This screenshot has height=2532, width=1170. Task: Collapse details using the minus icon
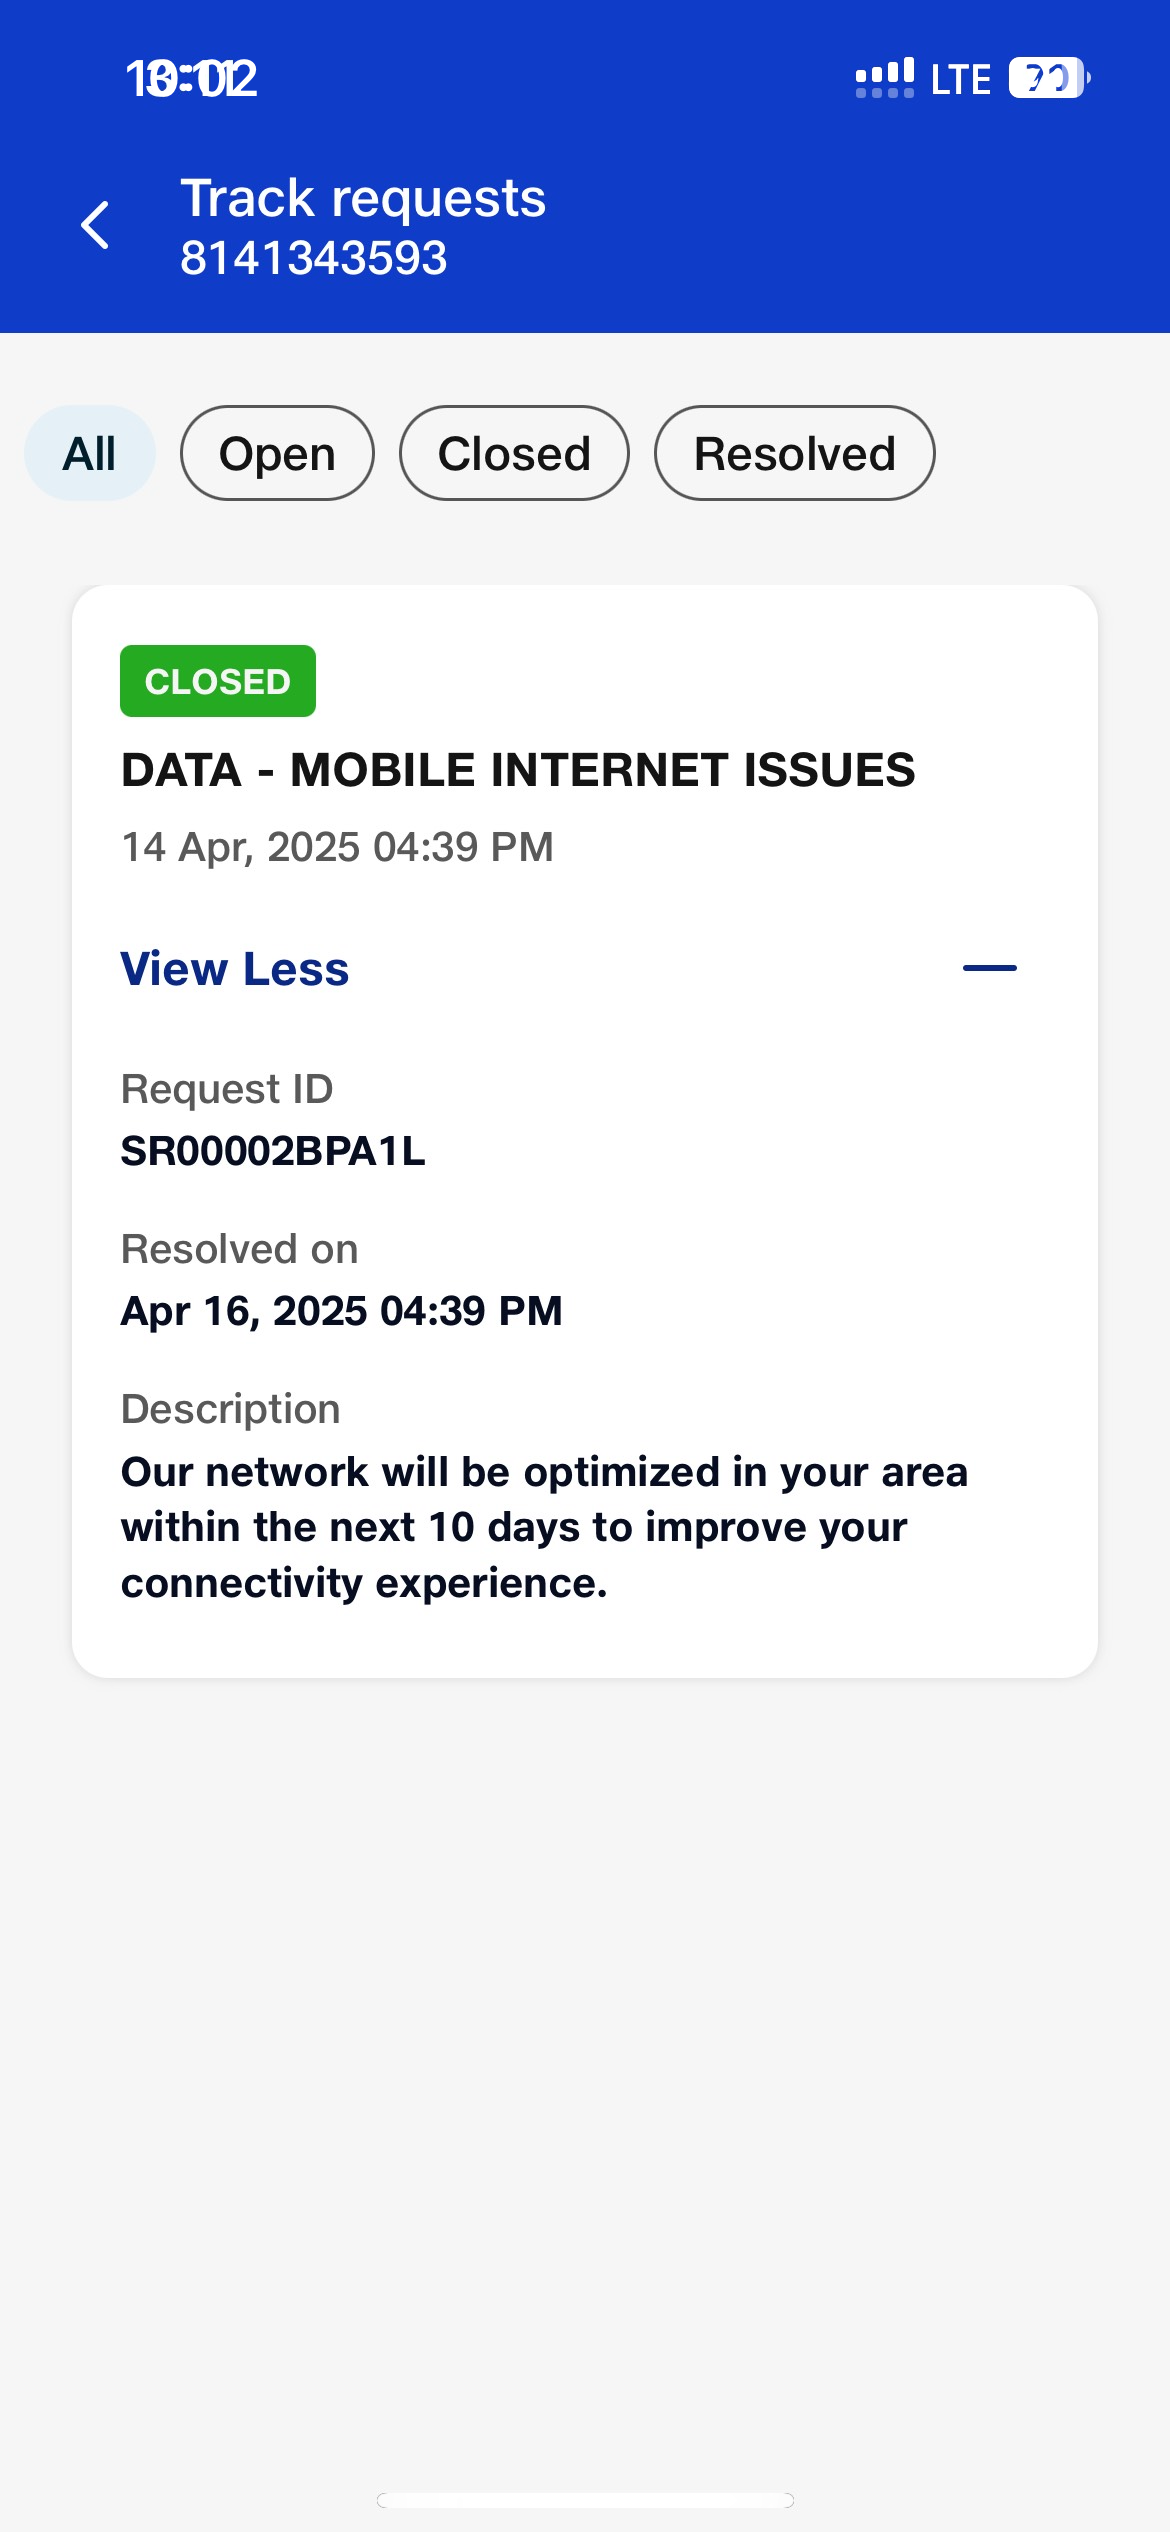pos(989,968)
